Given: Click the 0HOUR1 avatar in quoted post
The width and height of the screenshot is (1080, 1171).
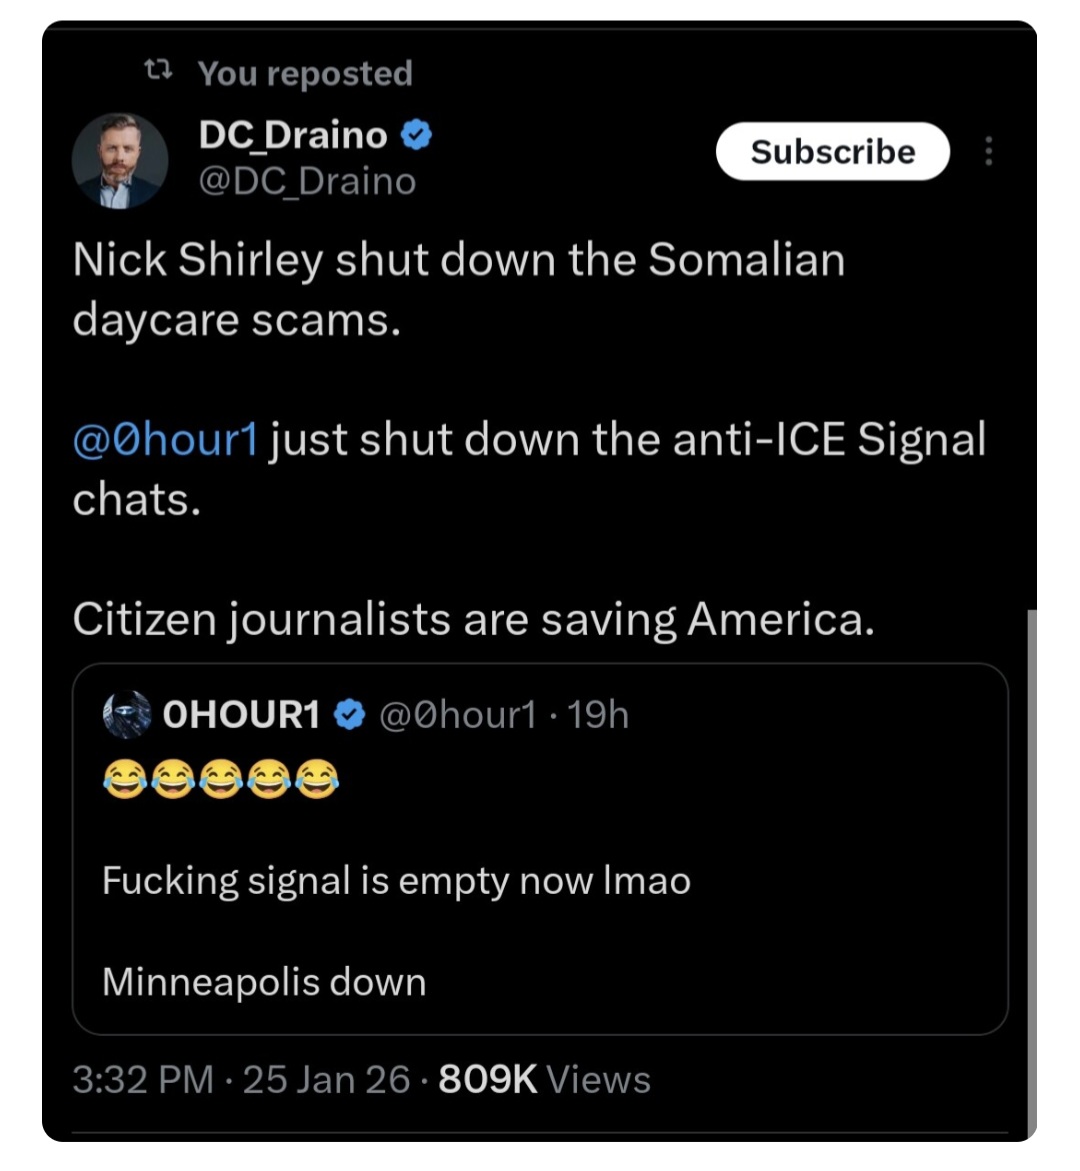Looking at the screenshot, I should coord(127,714).
